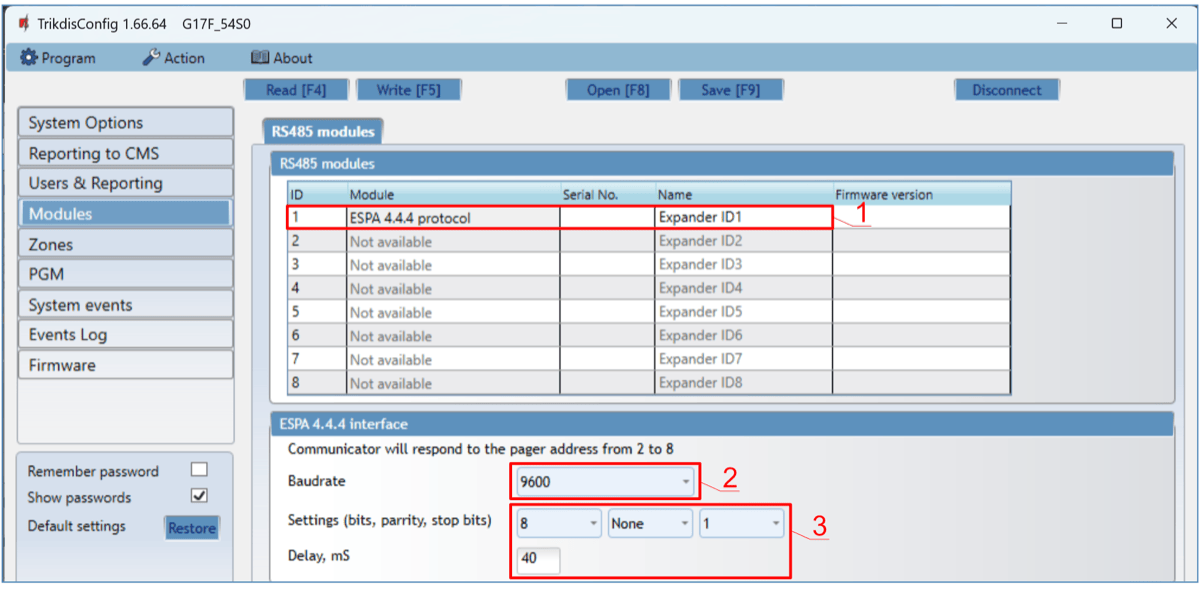The height and width of the screenshot is (589, 1200).
Task: Restore default settings
Action: tap(191, 528)
